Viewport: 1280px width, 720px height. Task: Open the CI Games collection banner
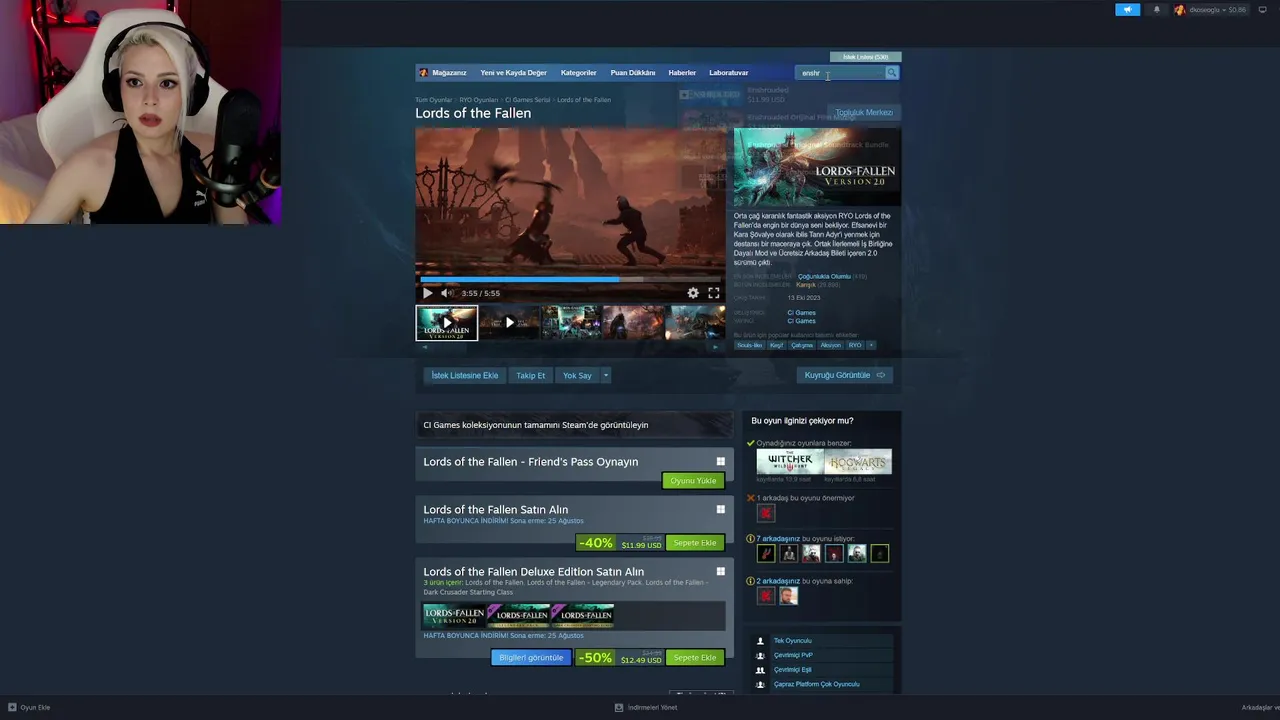(574, 425)
